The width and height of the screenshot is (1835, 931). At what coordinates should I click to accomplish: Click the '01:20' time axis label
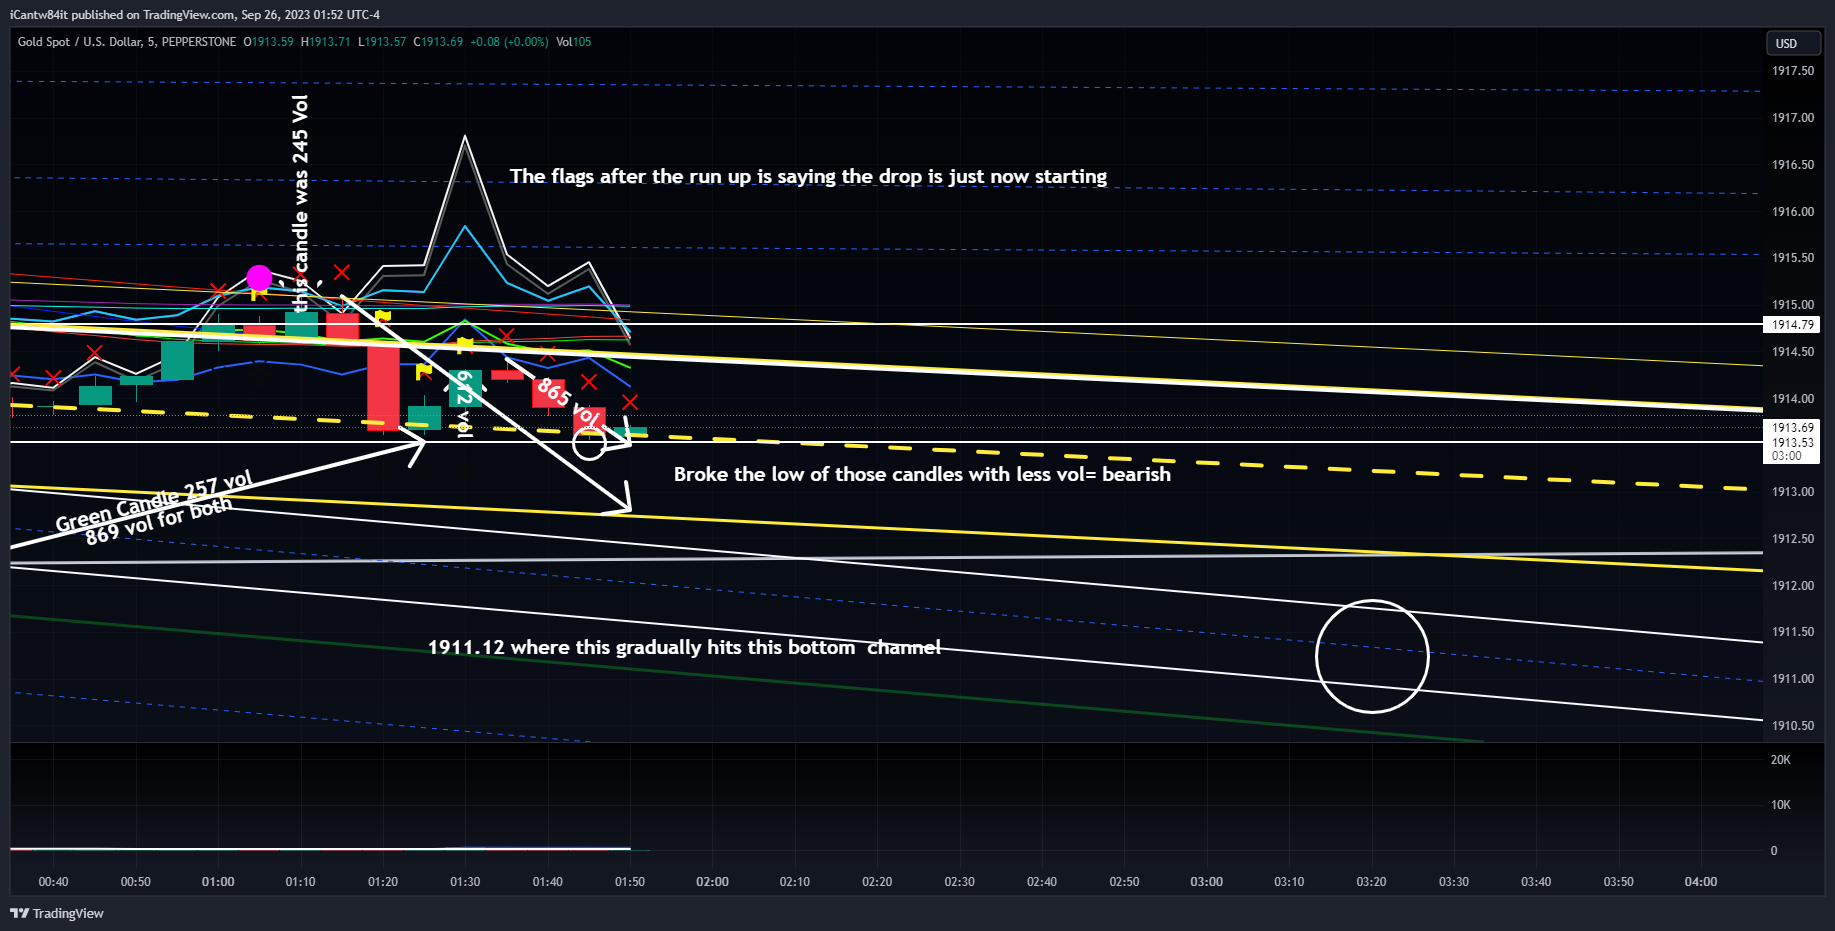tap(383, 882)
